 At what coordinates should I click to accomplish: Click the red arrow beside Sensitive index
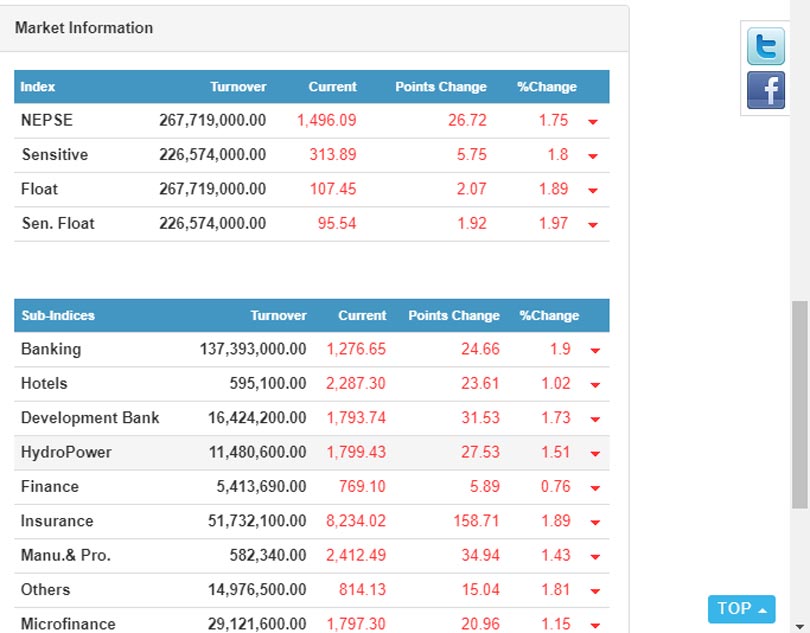click(593, 156)
